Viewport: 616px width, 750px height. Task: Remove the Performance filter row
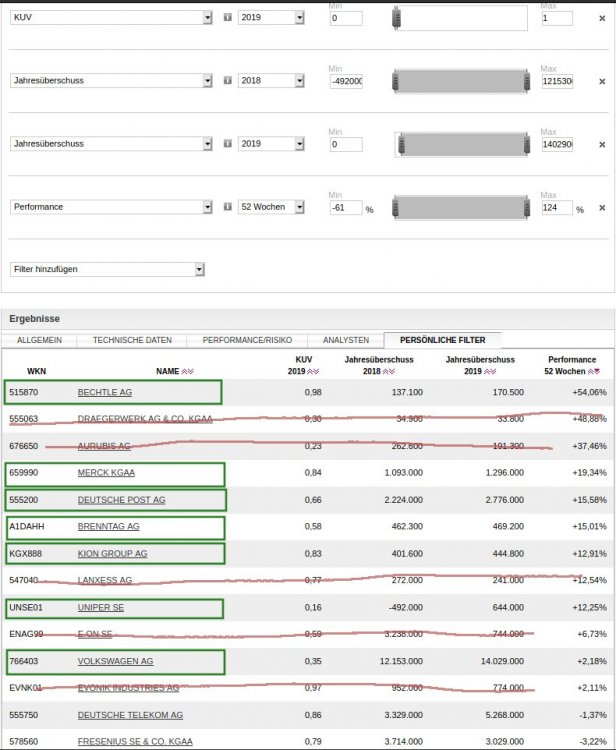point(602,208)
